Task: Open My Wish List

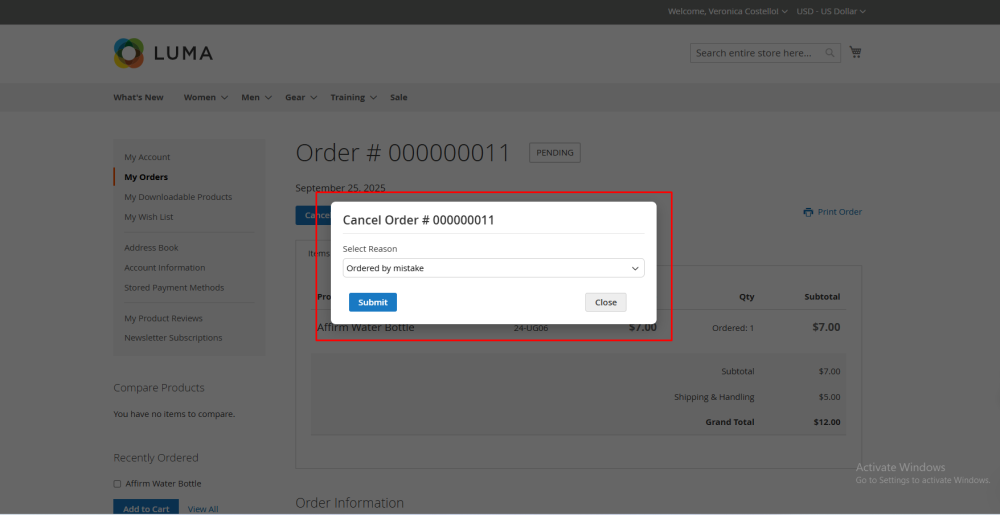Action: point(149,217)
